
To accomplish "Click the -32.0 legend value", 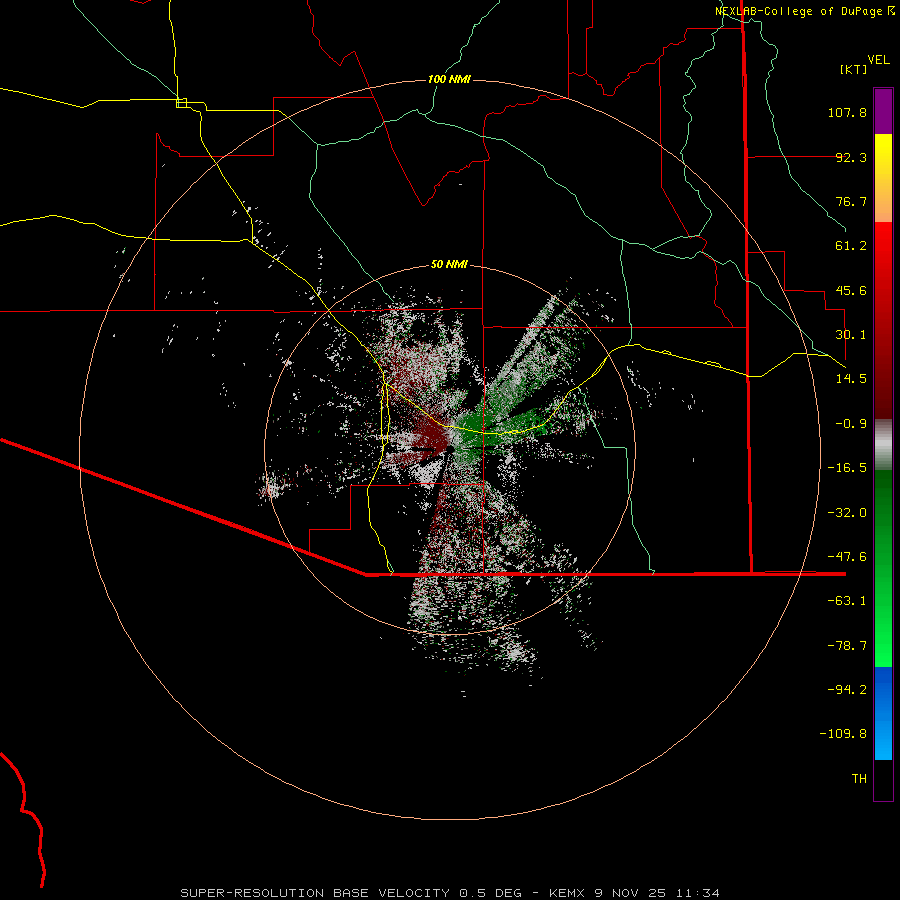I will [x=847, y=513].
